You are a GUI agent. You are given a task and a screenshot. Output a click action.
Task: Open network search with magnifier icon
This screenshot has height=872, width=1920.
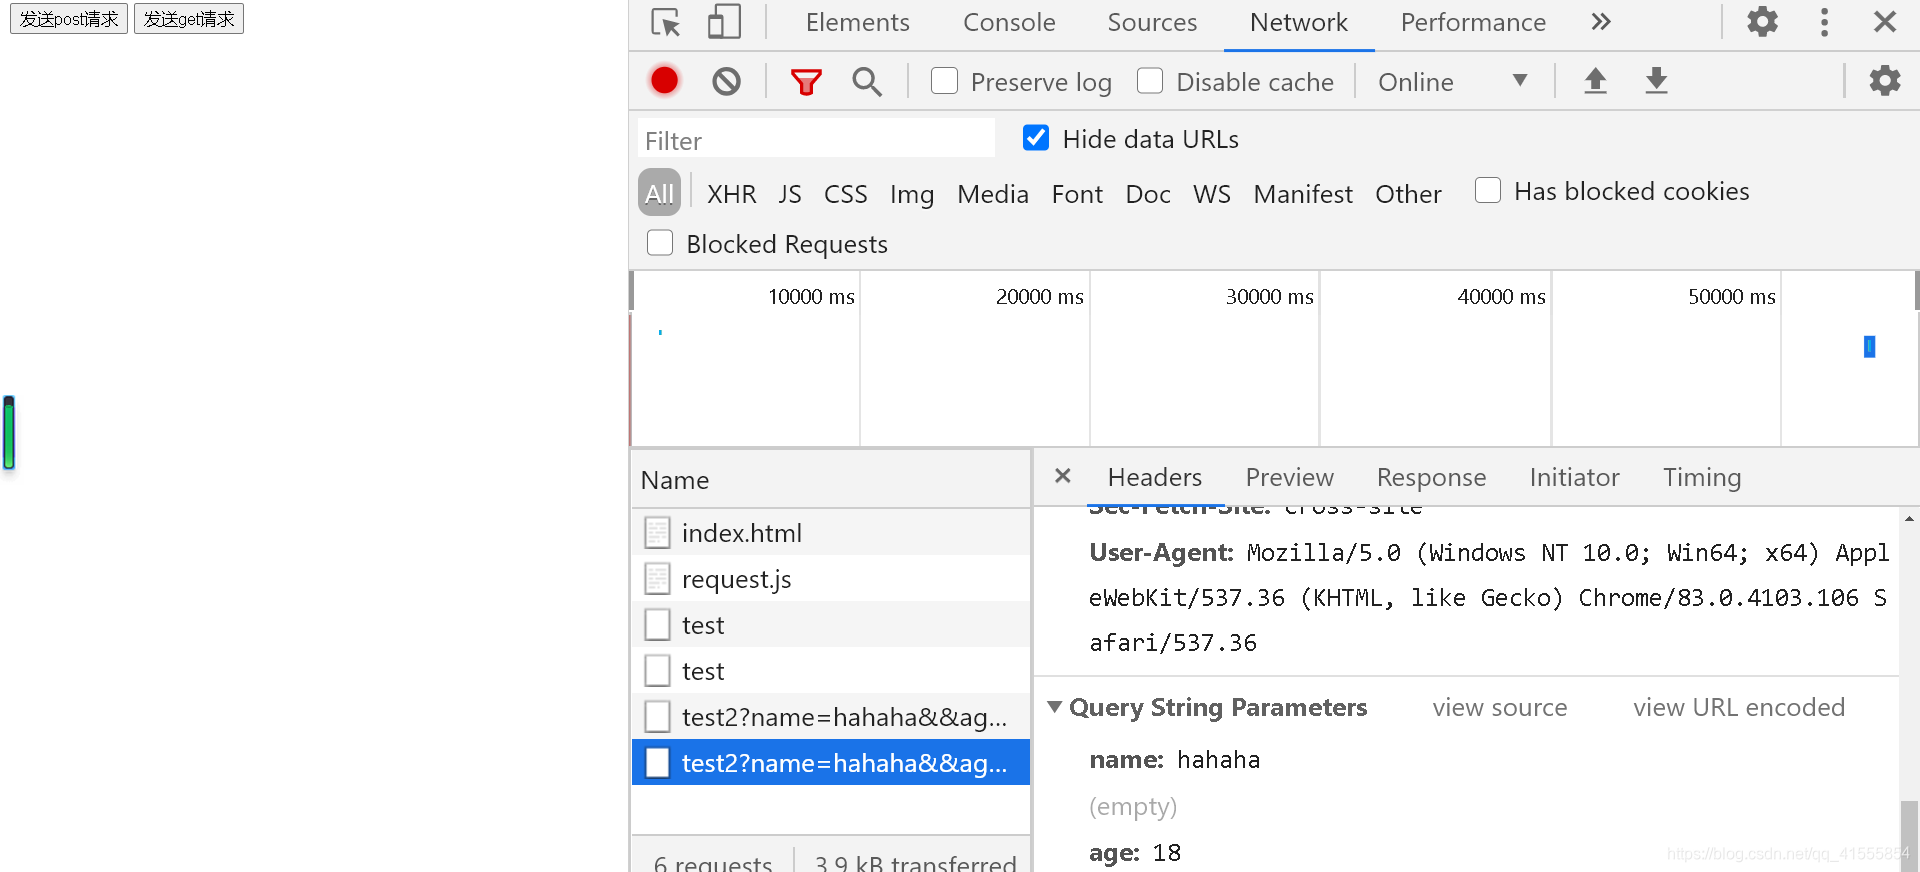coord(867,82)
